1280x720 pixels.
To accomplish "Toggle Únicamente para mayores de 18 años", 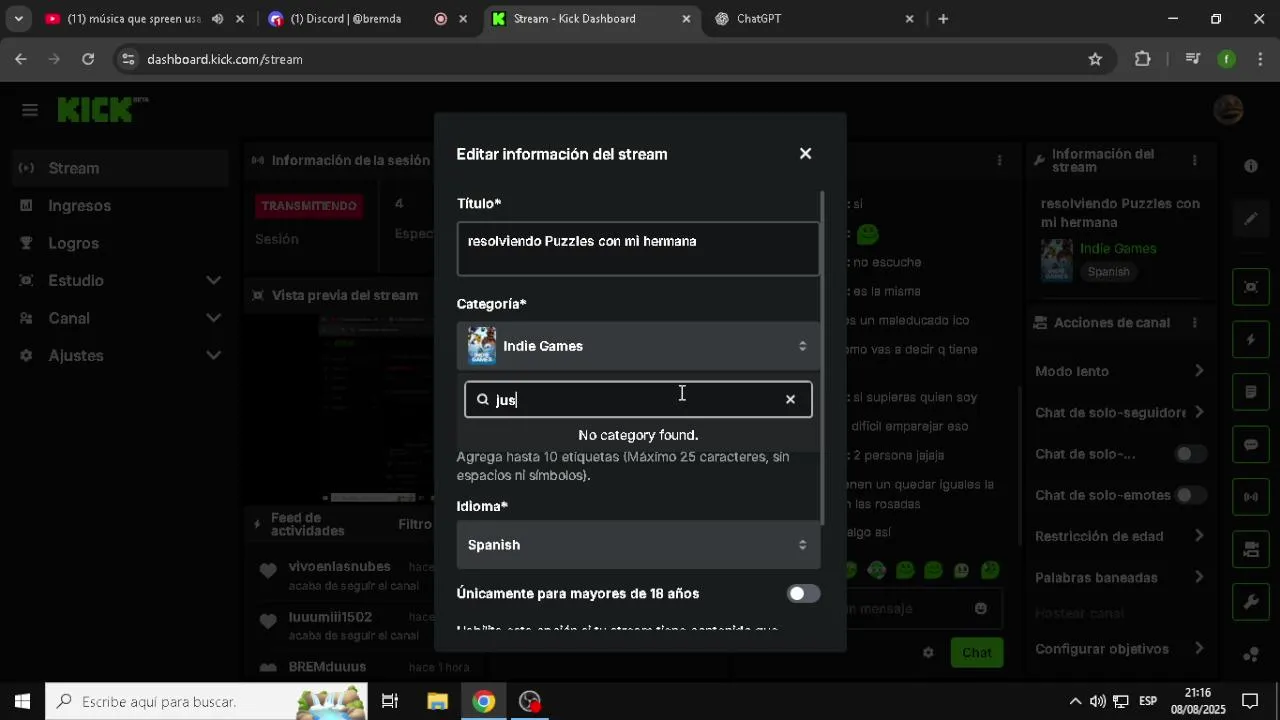I will (803, 594).
